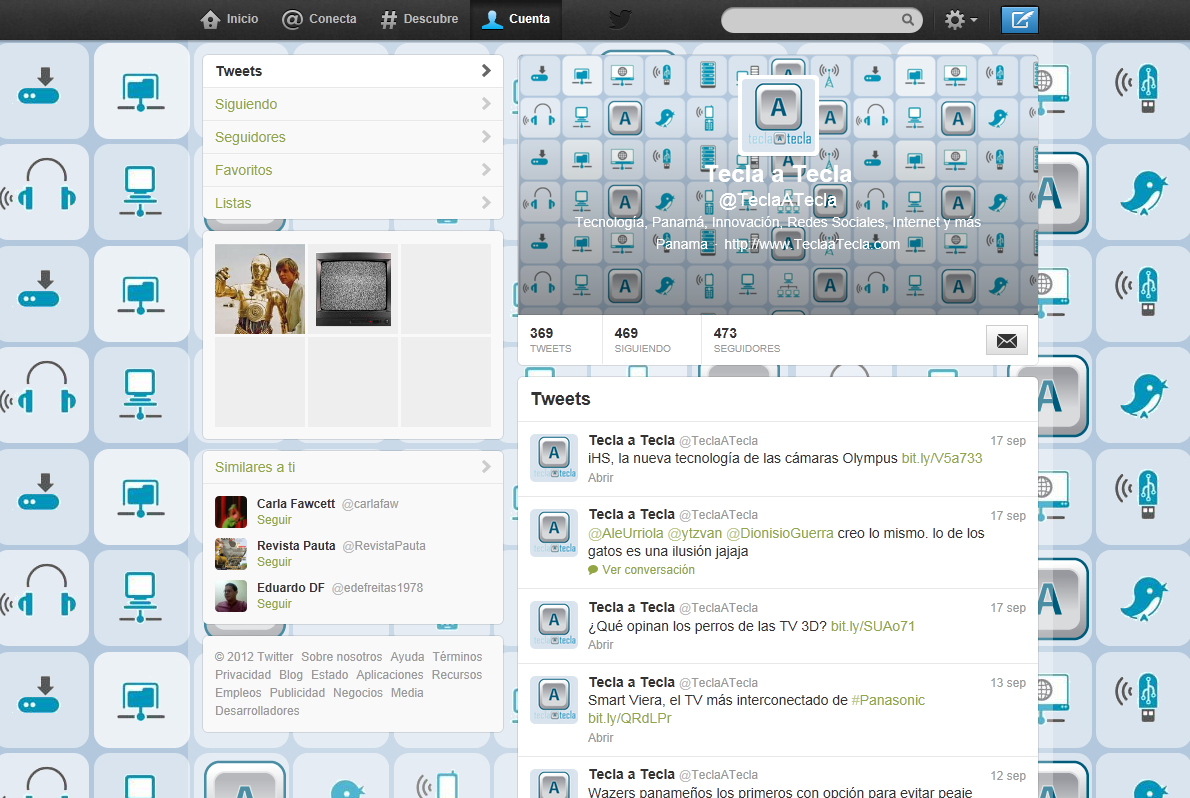Open the bit.ly/V5a733 link in tweet
1190x798 pixels.
point(942,458)
